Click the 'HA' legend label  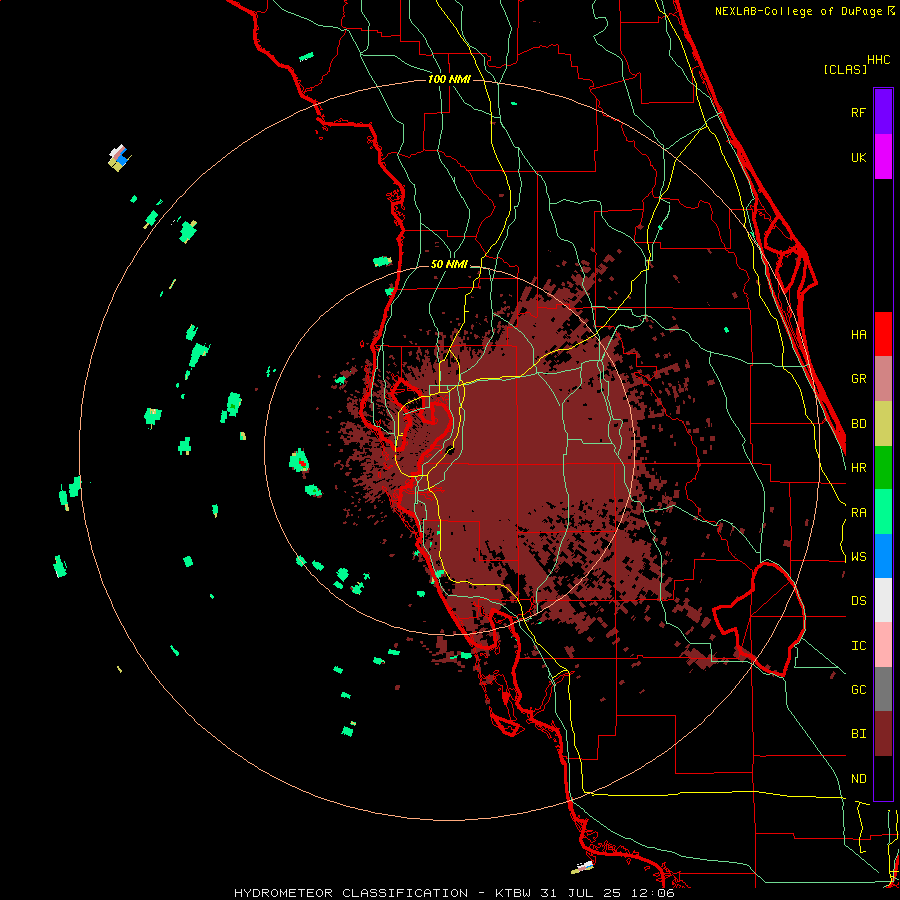858,334
